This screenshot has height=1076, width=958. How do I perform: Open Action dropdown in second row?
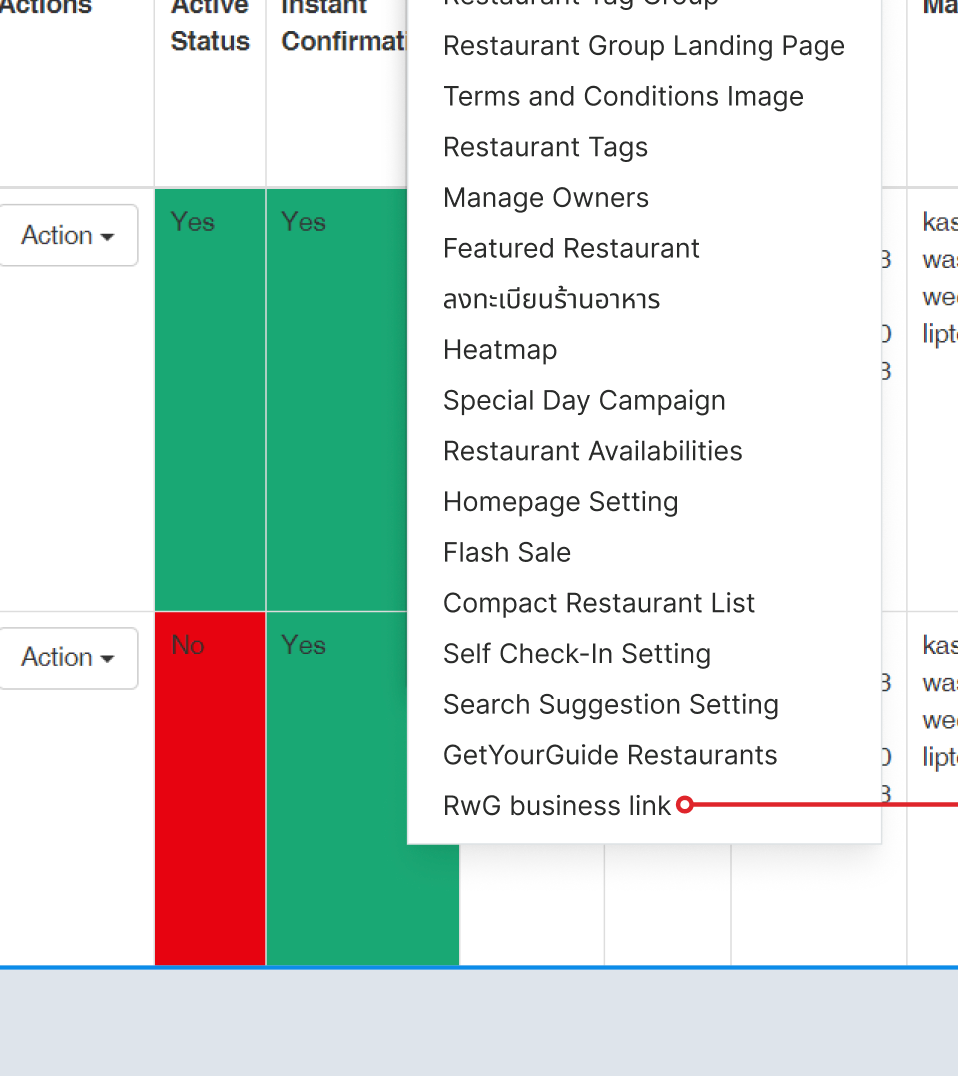click(68, 658)
